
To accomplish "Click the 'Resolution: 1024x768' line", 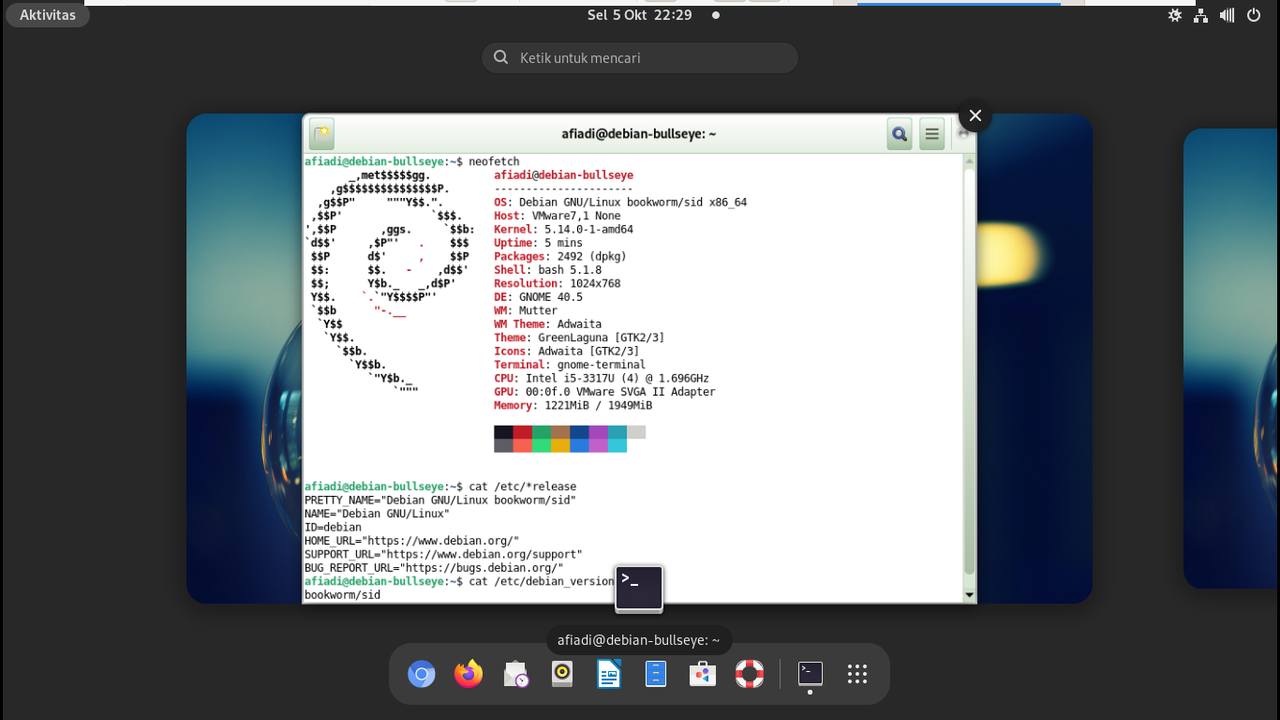I will (557, 283).
